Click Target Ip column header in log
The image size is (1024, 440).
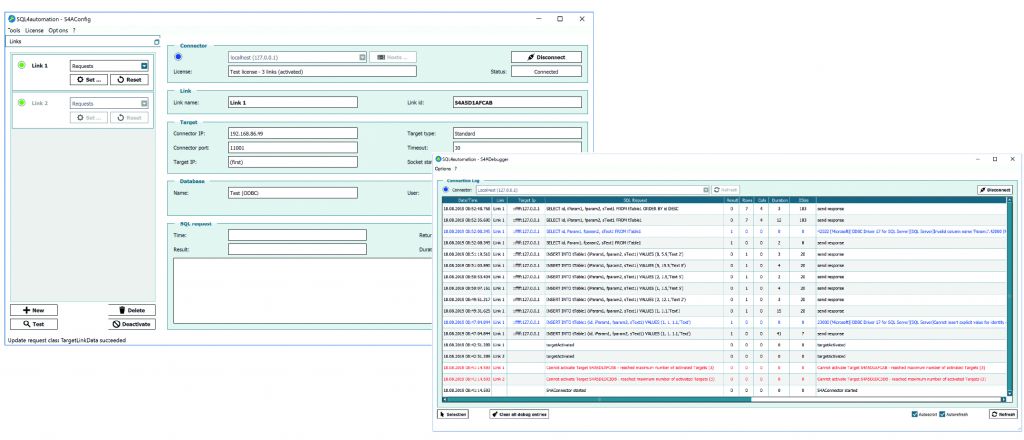526,200
